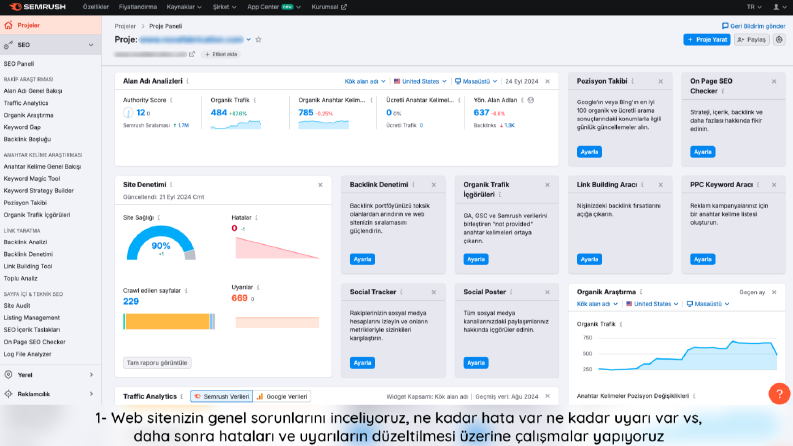Viewport: 793px width, 446px height.
Task: Open project settings gear icon
Action: pos(779,39)
